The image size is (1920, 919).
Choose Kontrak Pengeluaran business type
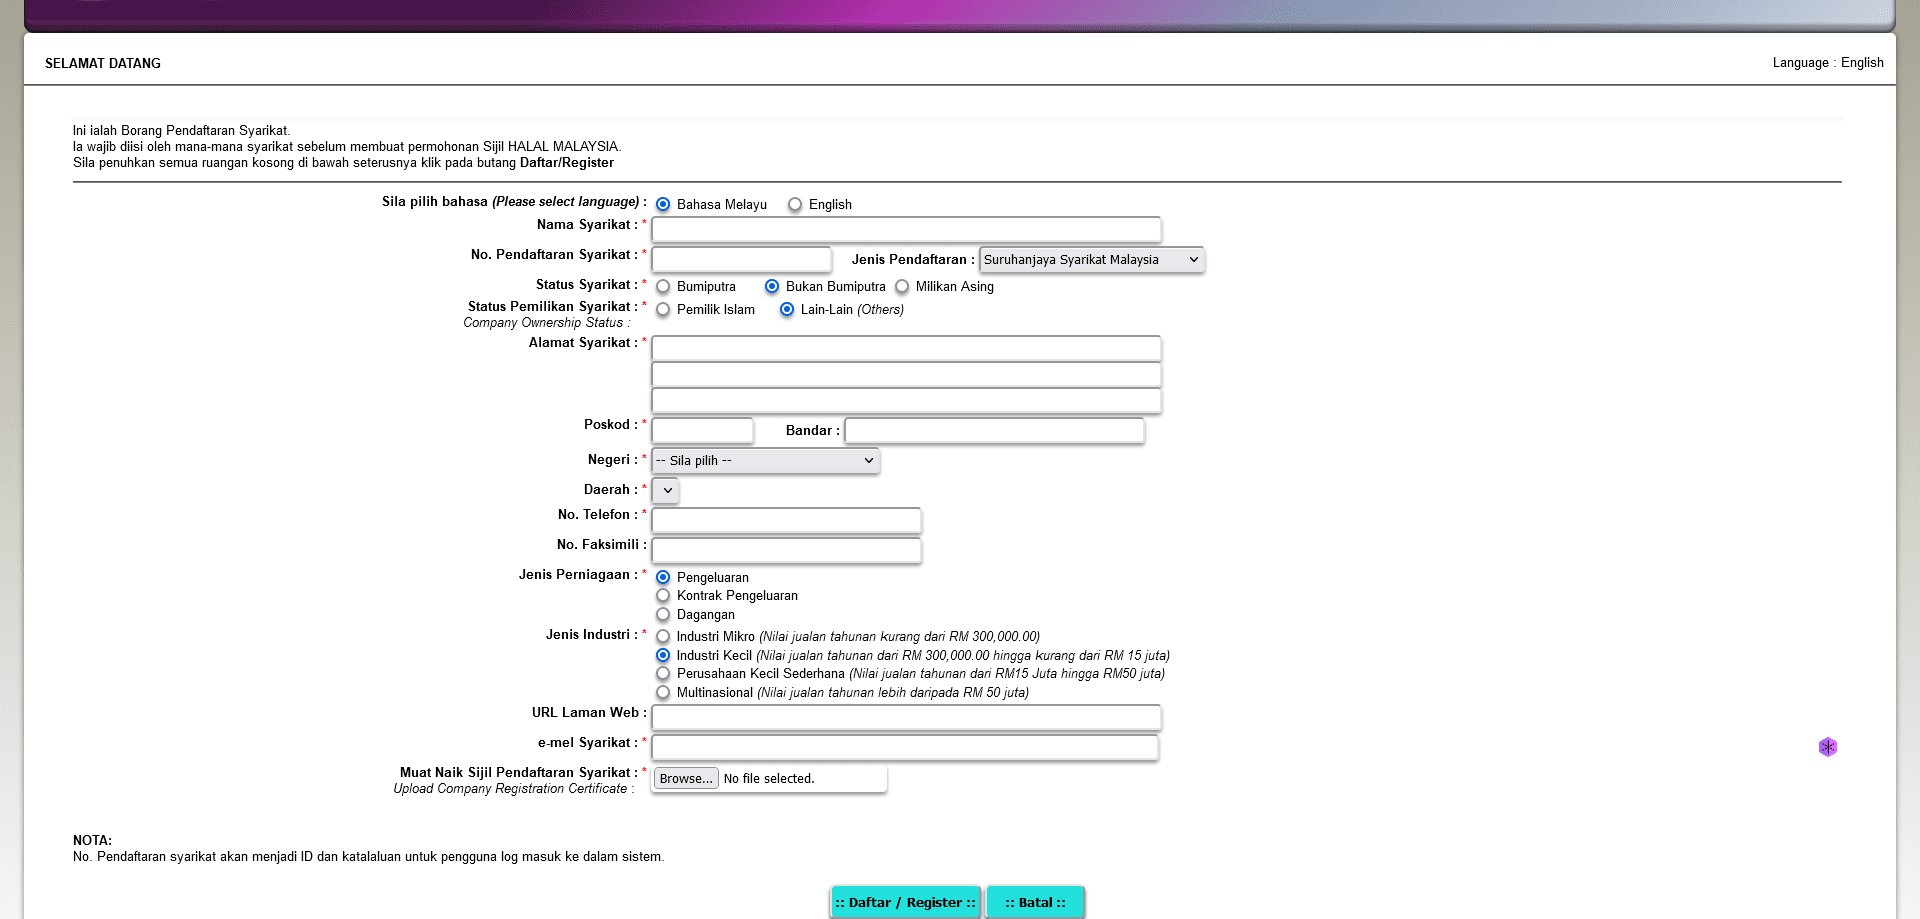point(663,596)
